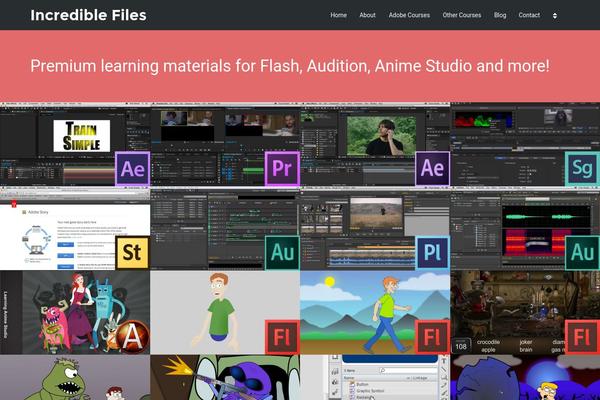Click the Fl icon on walking boy thumbnail
Screen dimensions: 600x400
(432, 337)
